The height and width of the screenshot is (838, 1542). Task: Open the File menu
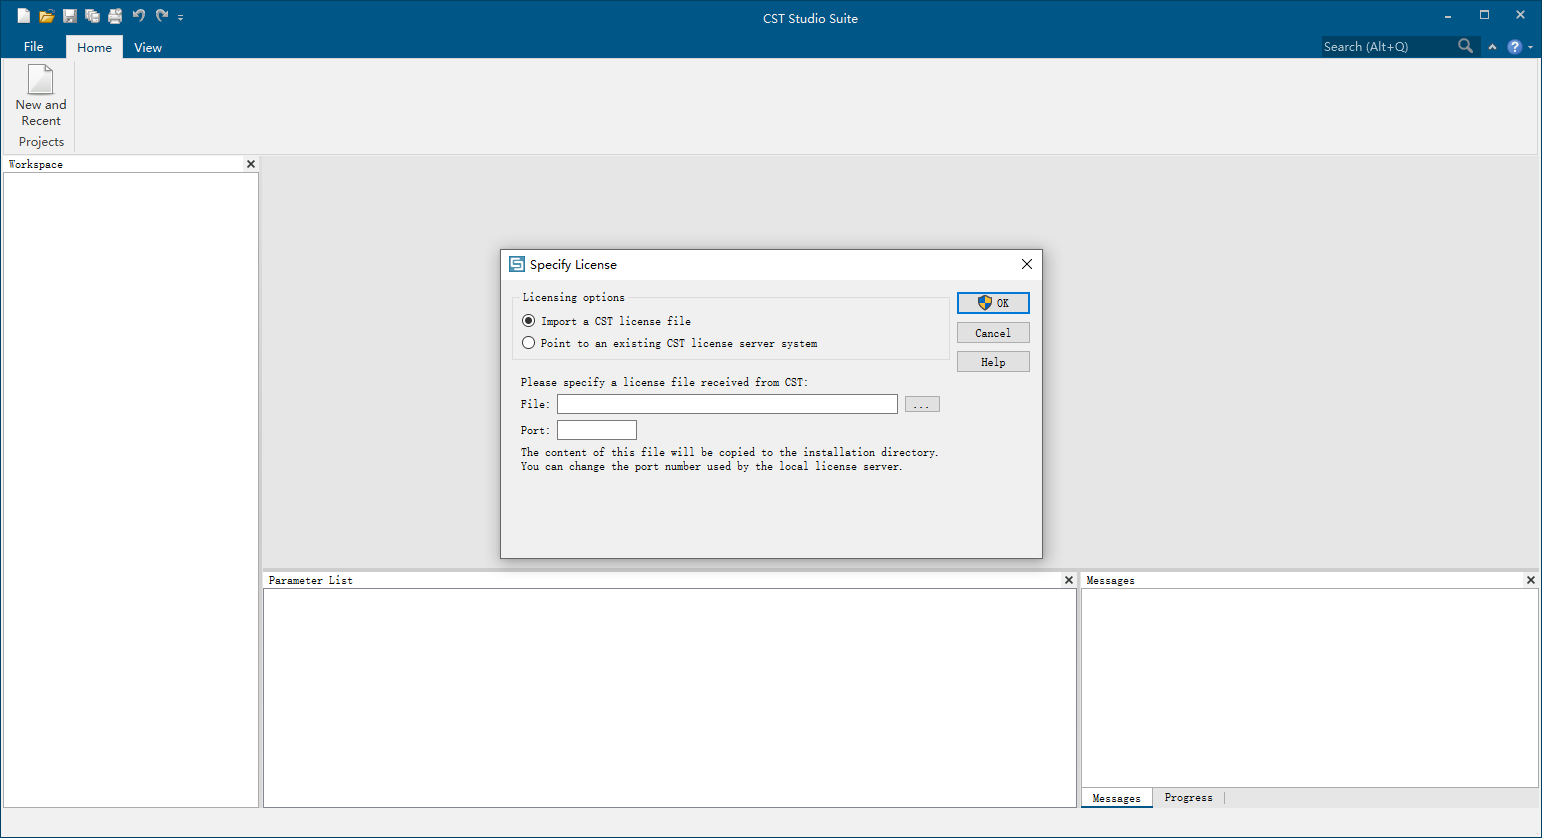pyautogui.click(x=34, y=47)
